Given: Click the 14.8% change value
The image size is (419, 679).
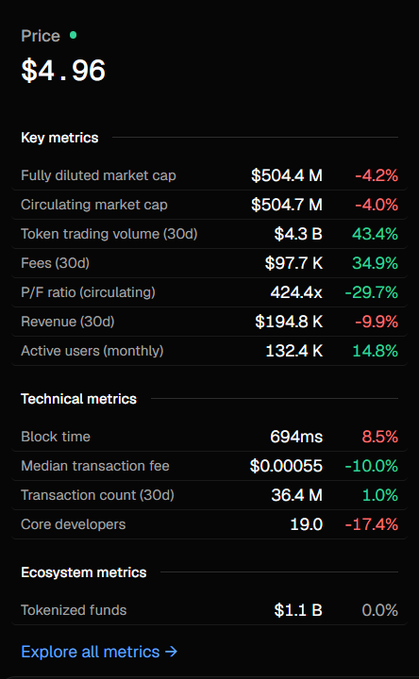Looking at the screenshot, I should pyautogui.click(x=375, y=351).
